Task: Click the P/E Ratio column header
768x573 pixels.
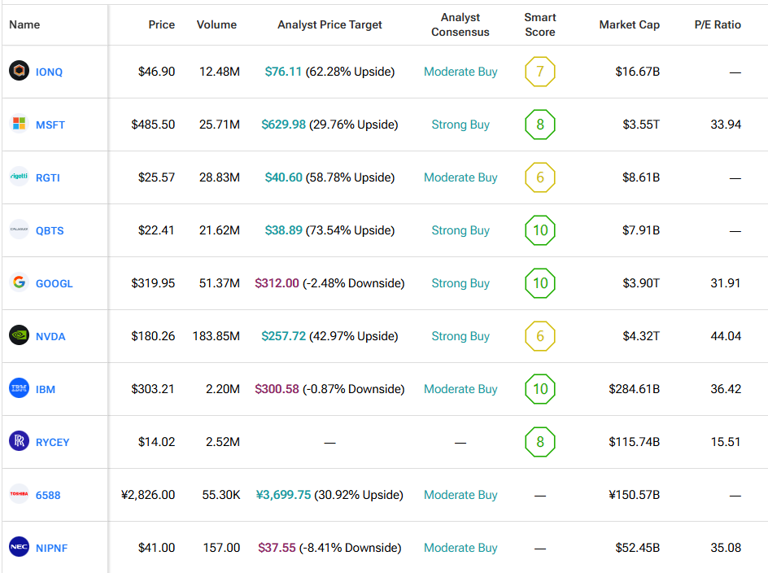Action: pos(717,25)
